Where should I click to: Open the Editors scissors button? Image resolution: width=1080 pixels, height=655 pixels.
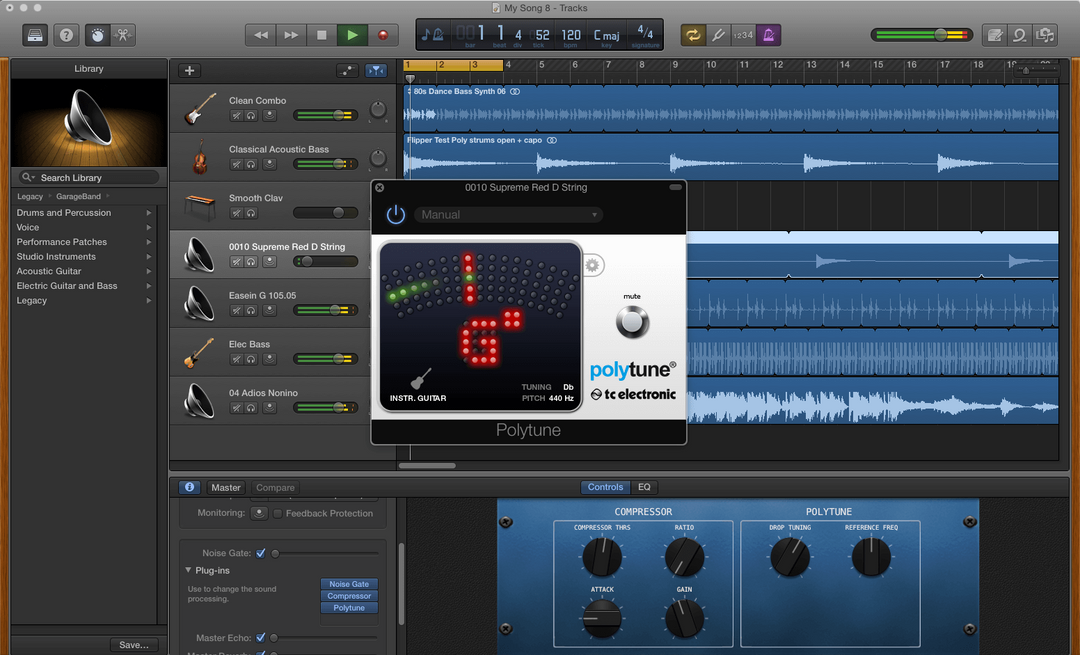pos(123,34)
